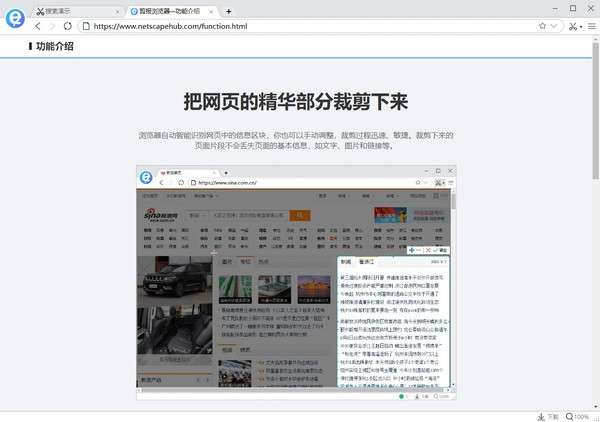Select the 智能浏览器—功能介绍 tab
The height and width of the screenshot is (422, 600).
tap(170, 10)
